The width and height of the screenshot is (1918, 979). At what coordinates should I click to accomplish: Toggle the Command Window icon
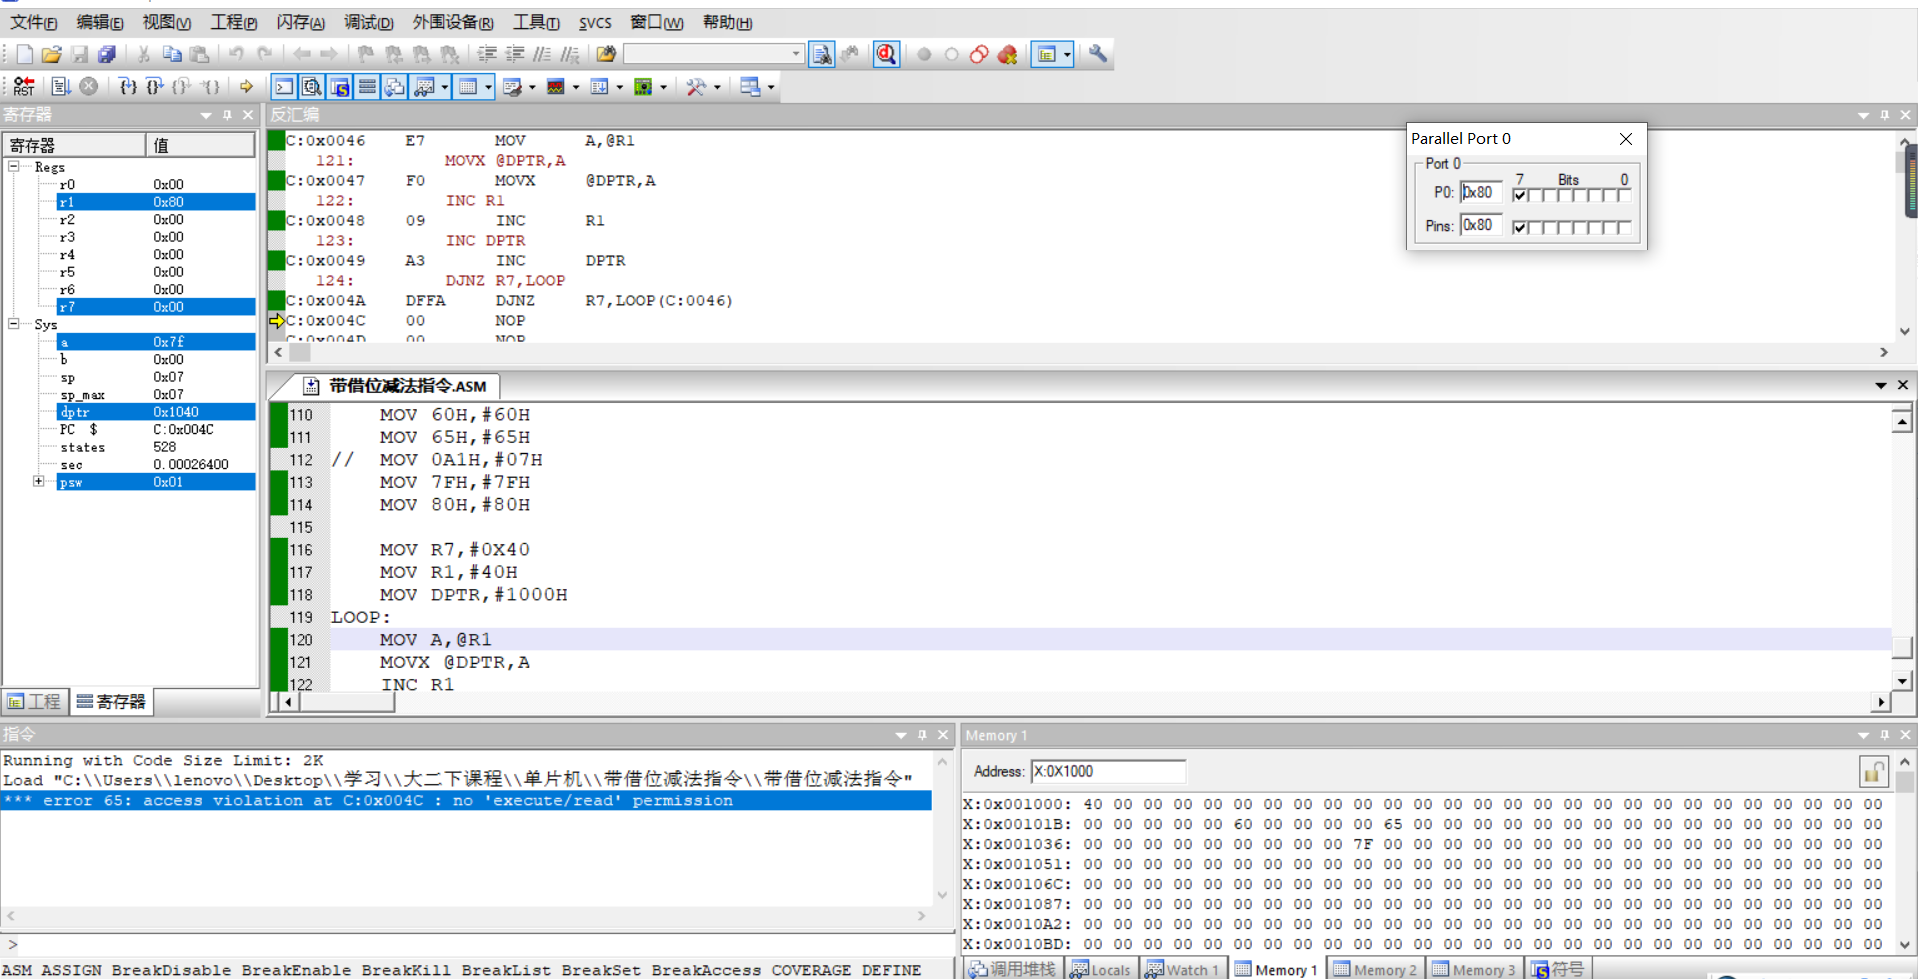[284, 87]
